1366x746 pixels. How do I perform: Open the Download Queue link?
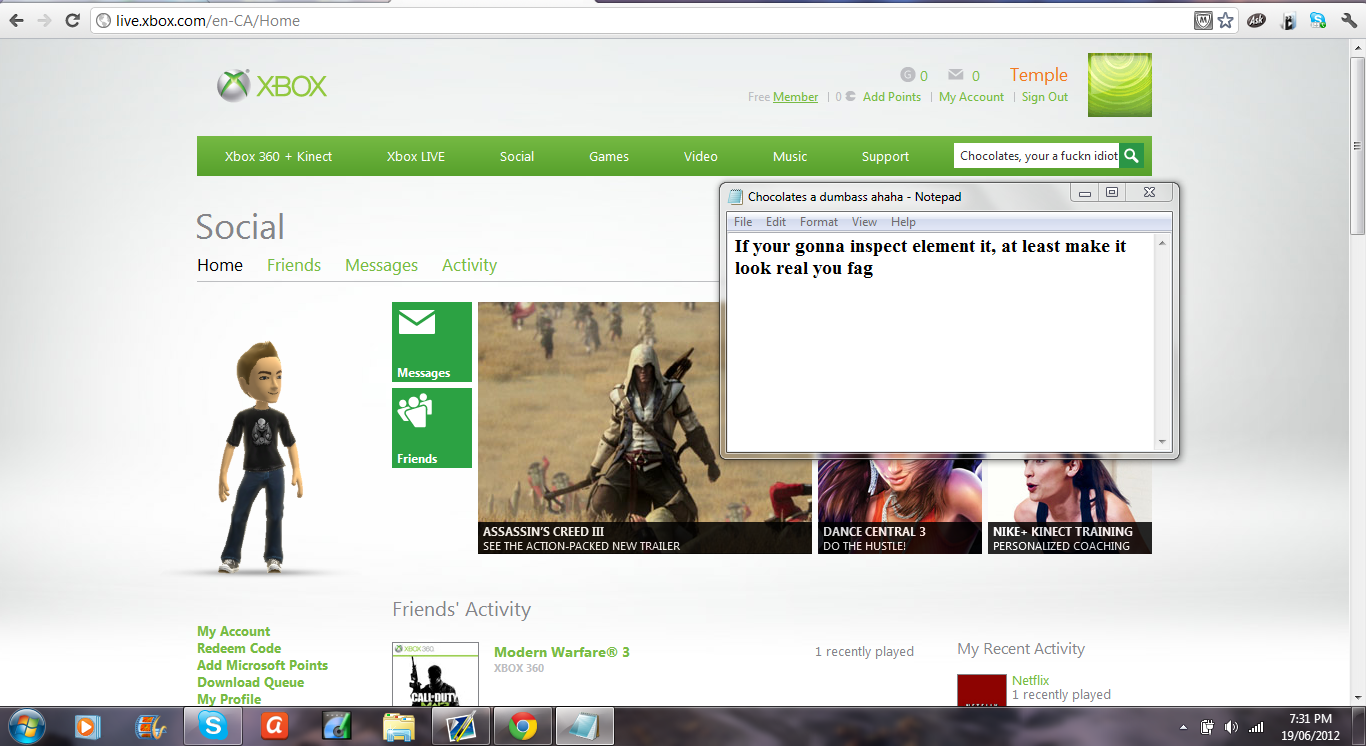coord(250,682)
